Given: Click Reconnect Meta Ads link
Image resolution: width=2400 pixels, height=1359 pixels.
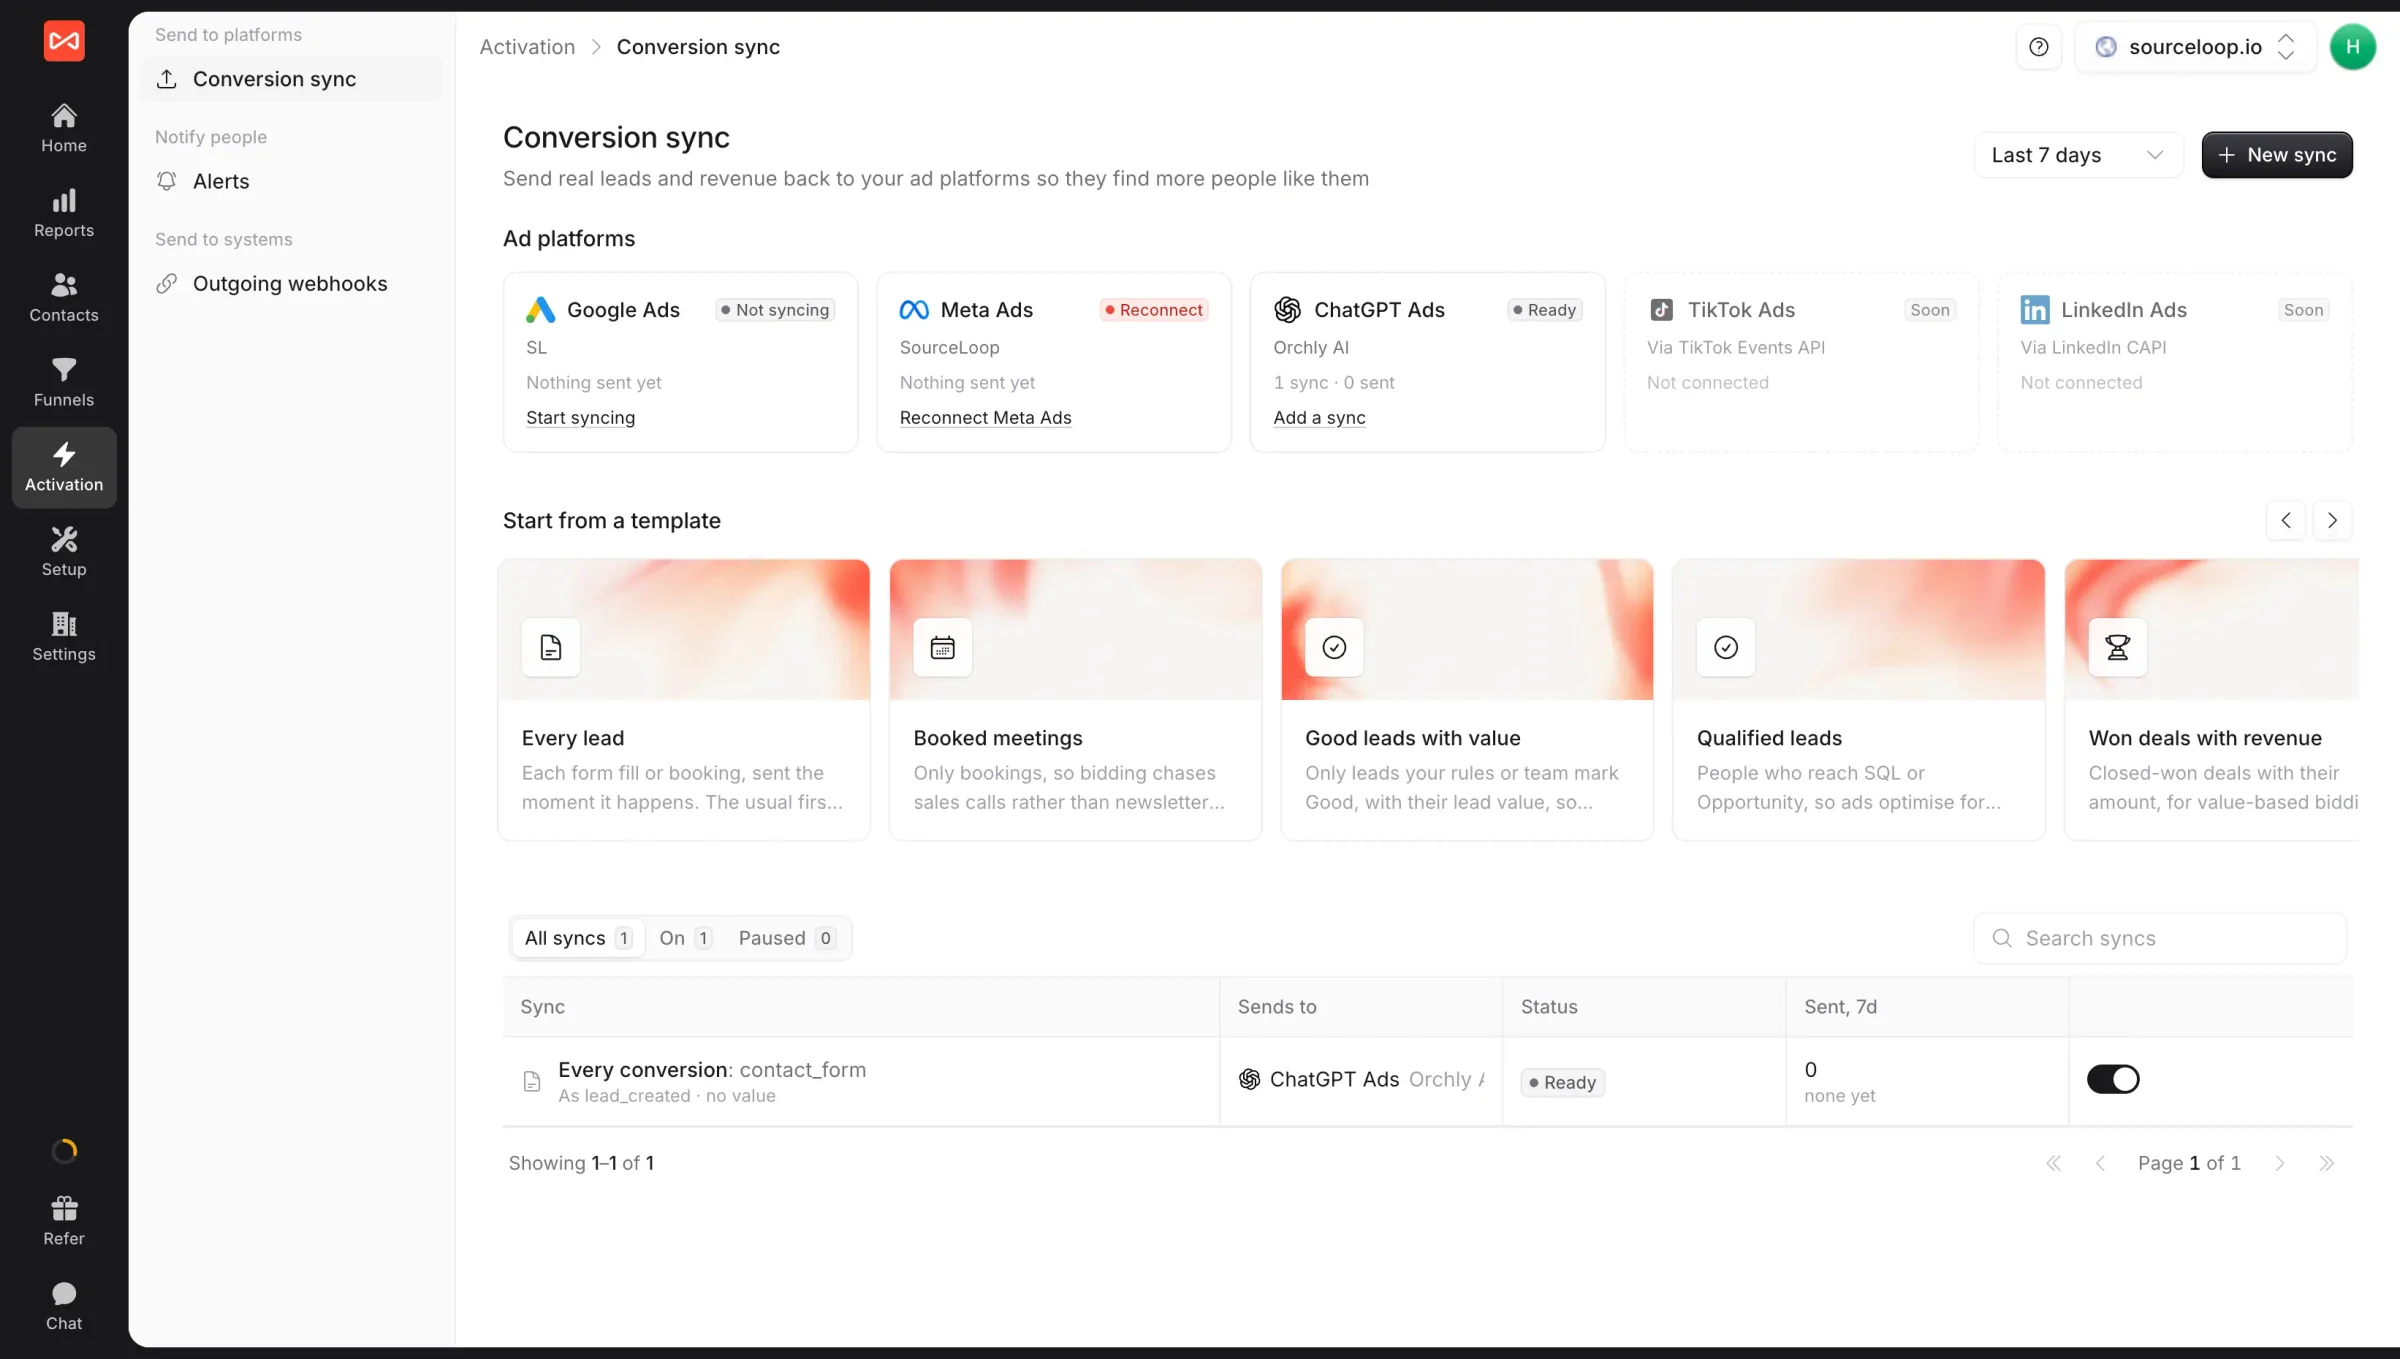Looking at the screenshot, I should point(985,418).
